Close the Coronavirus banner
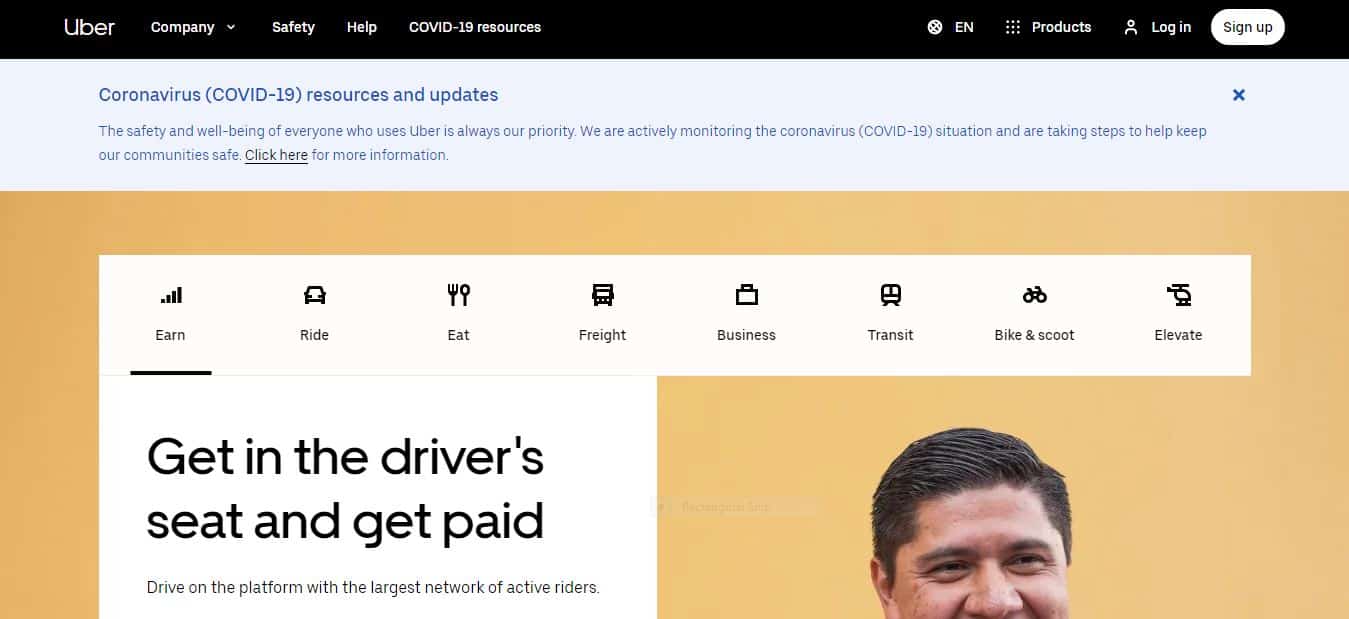Image resolution: width=1349 pixels, height=619 pixels. (1239, 95)
